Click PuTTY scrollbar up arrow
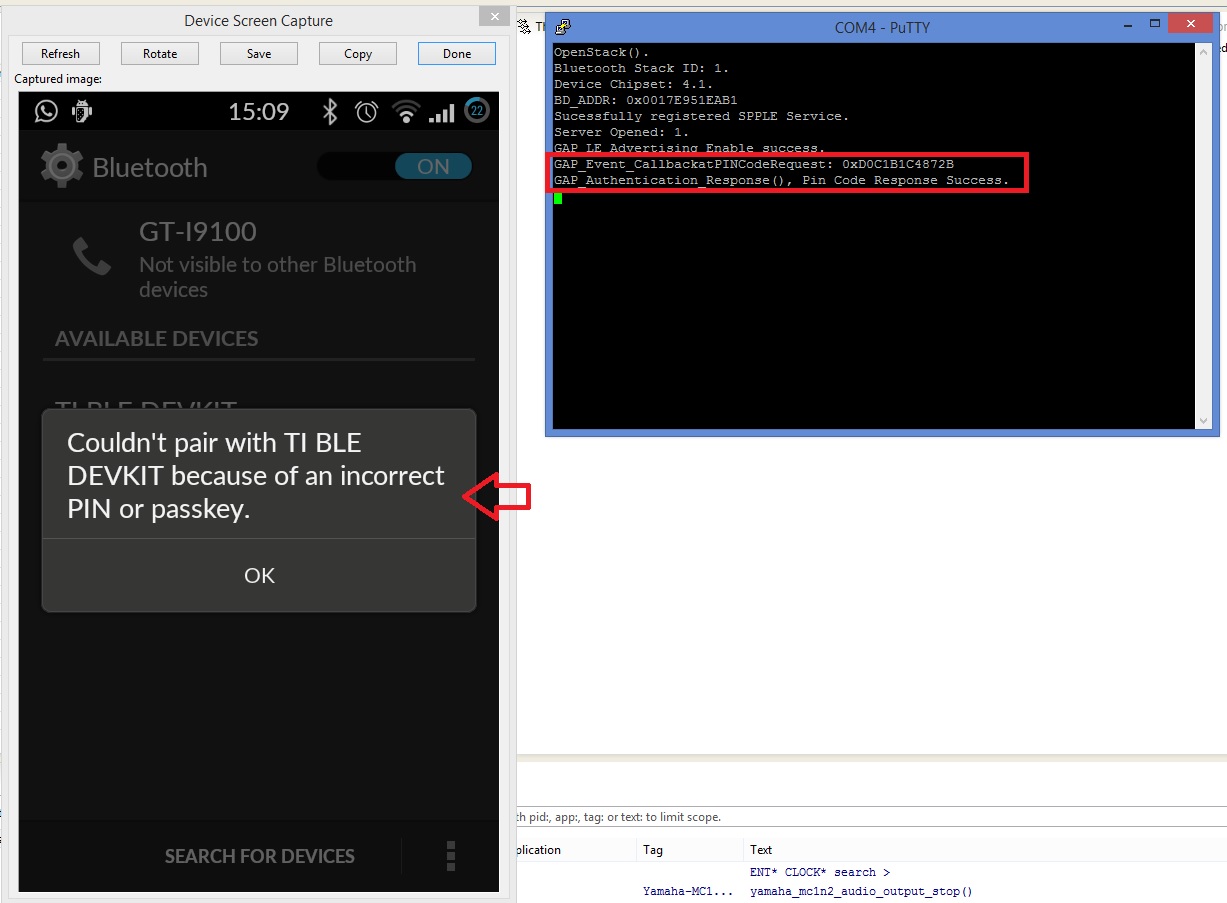This screenshot has height=903, width=1227. coord(1204,51)
